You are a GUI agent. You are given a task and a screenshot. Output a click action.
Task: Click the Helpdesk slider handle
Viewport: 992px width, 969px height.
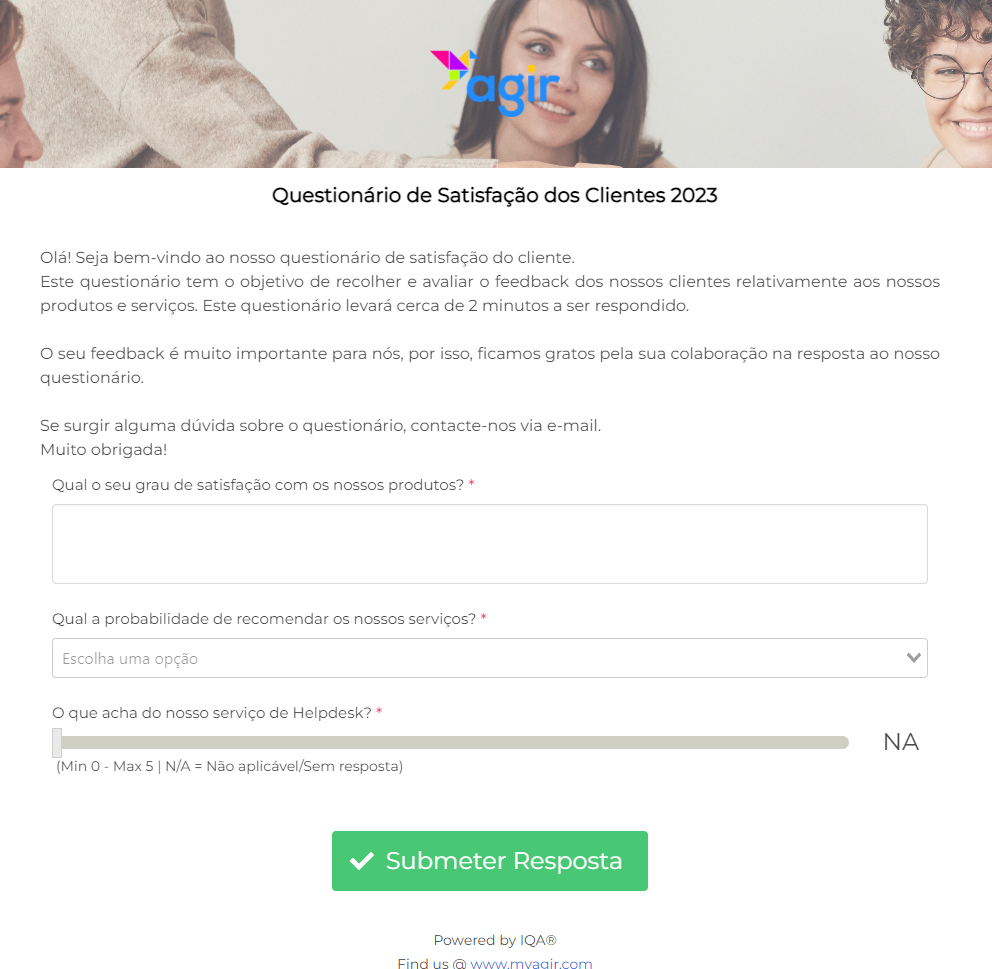tap(57, 743)
